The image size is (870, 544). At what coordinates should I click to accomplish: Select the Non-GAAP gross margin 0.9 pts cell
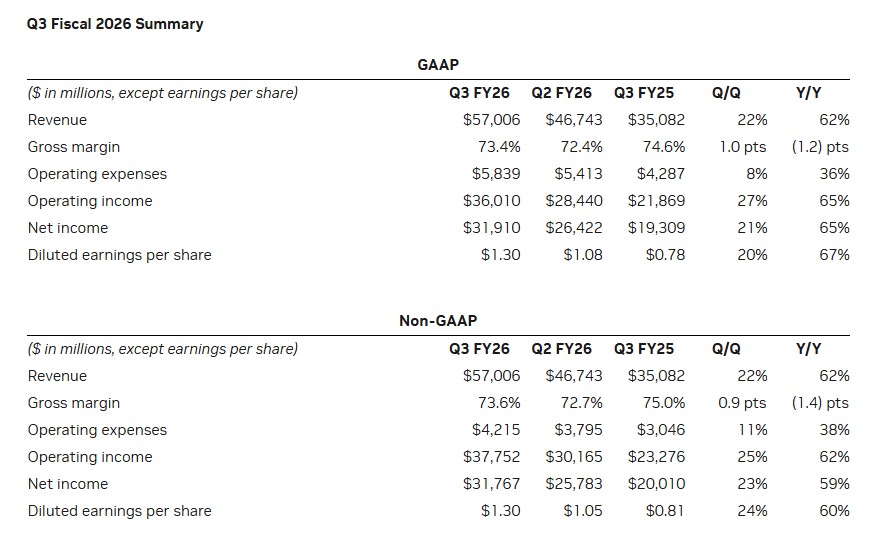click(742, 403)
